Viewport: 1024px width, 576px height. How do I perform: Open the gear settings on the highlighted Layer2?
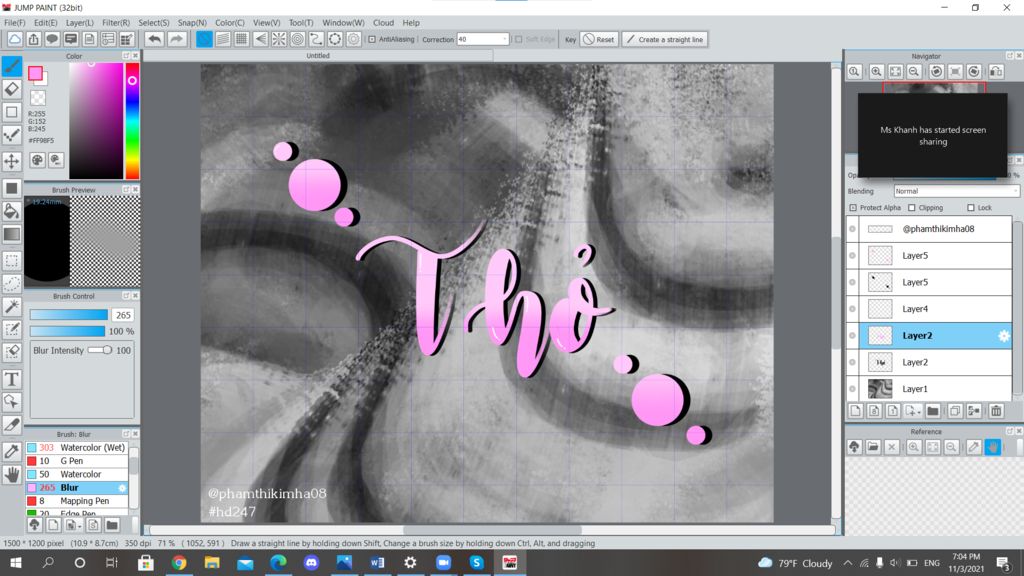click(x=1003, y=336)
